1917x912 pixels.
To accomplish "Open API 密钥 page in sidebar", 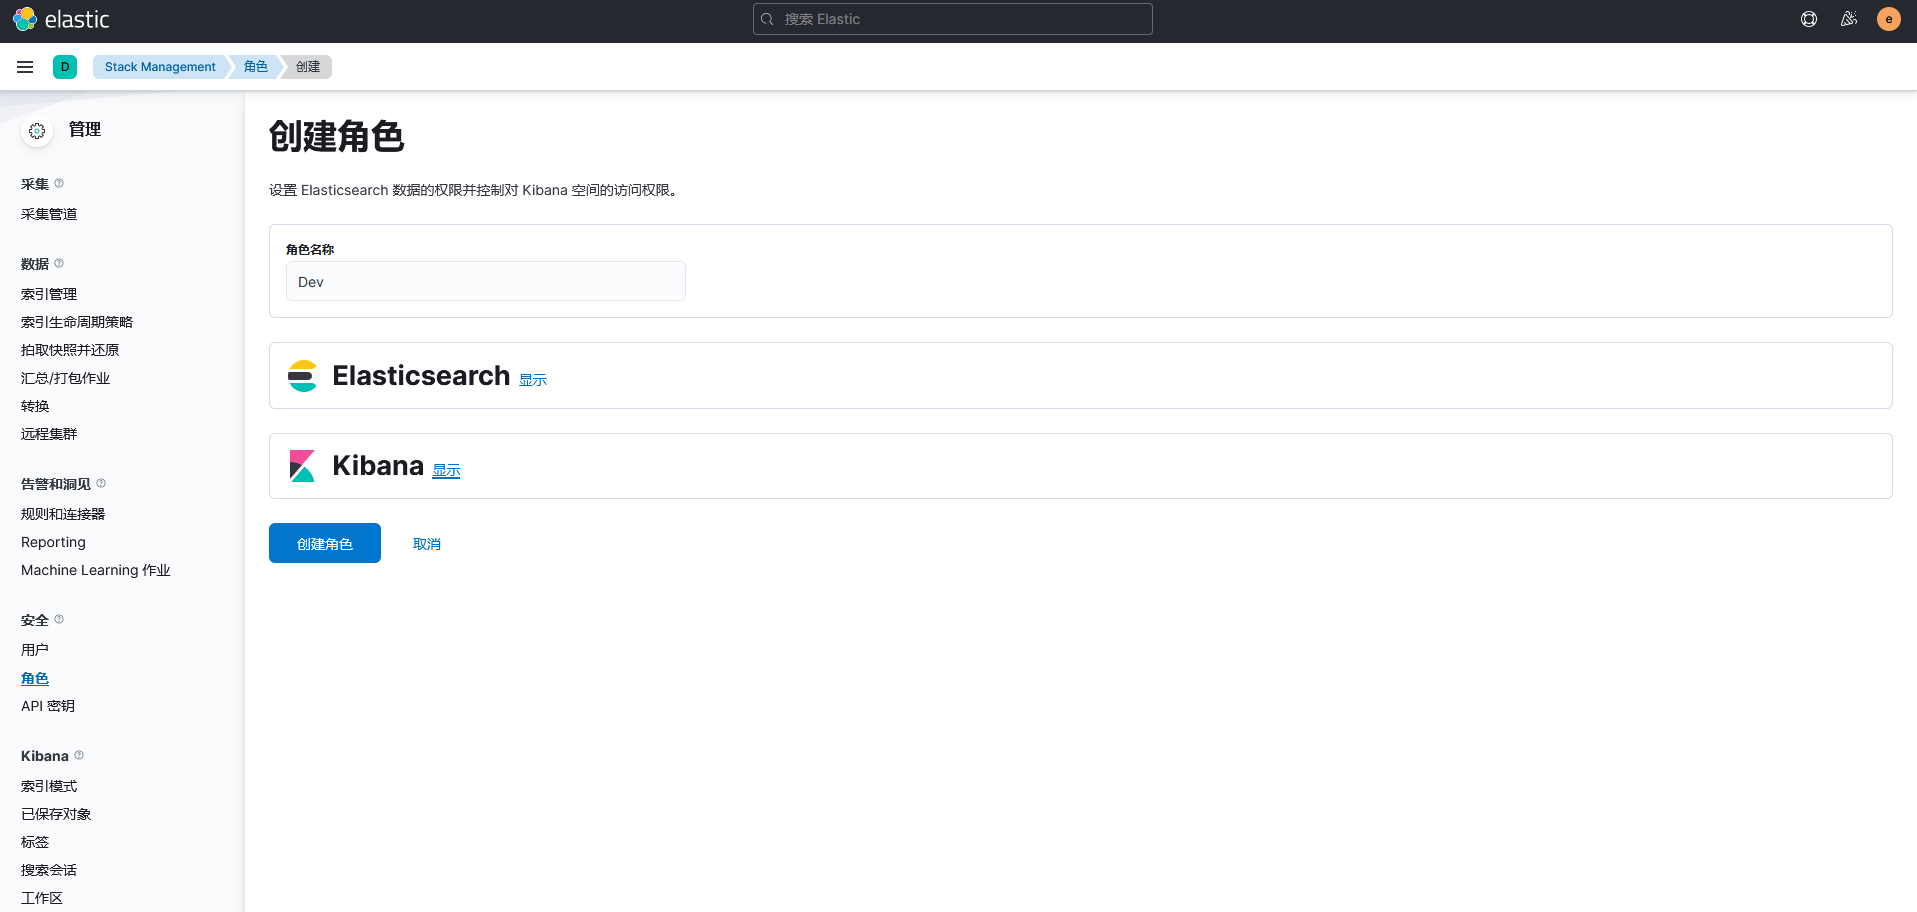I will 48,706.
